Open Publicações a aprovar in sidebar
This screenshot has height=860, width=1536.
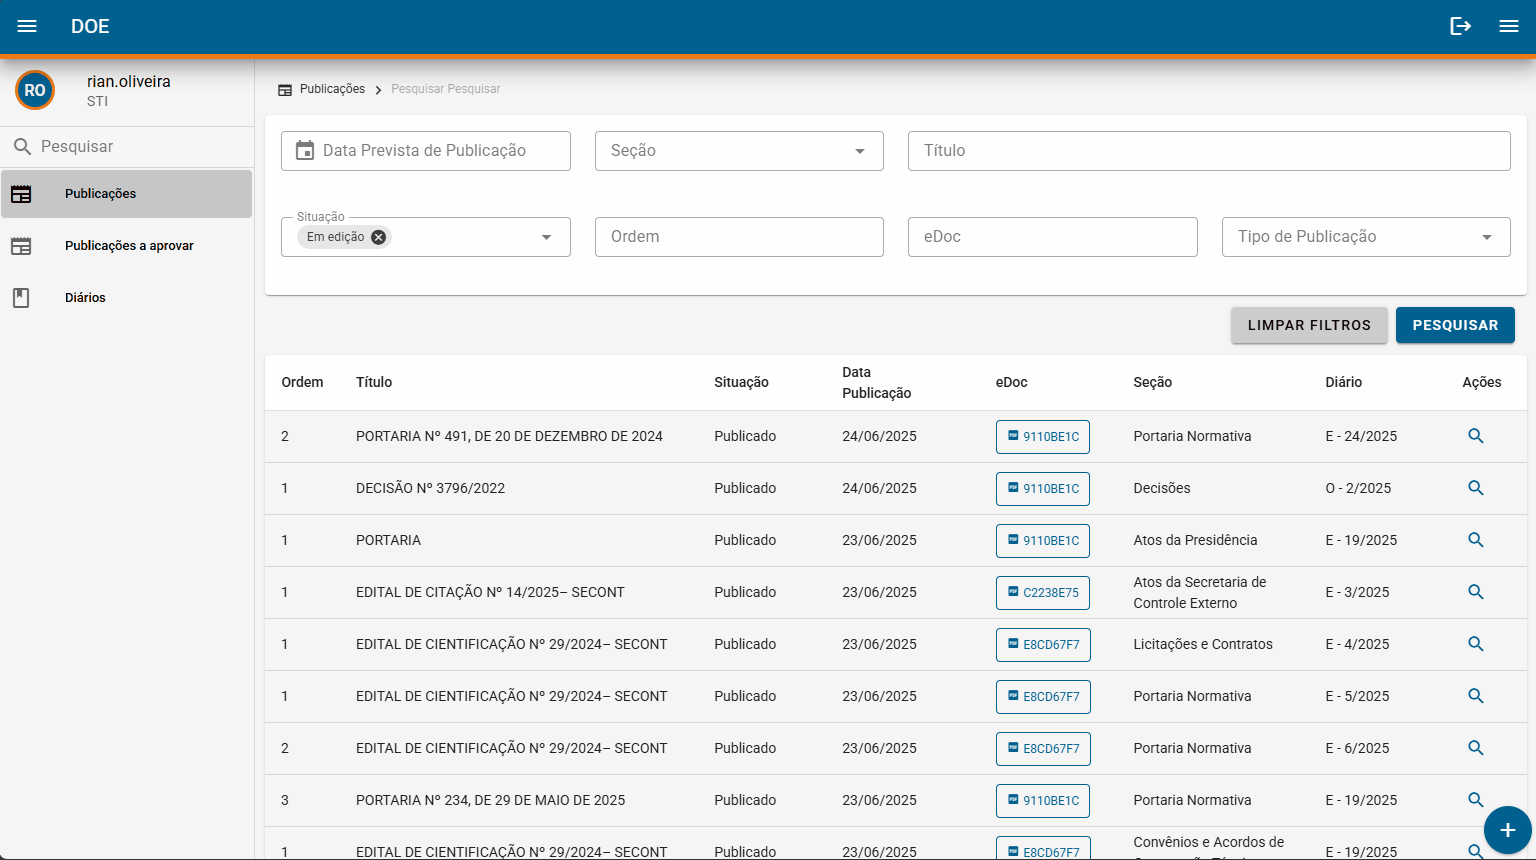[126, 246]
